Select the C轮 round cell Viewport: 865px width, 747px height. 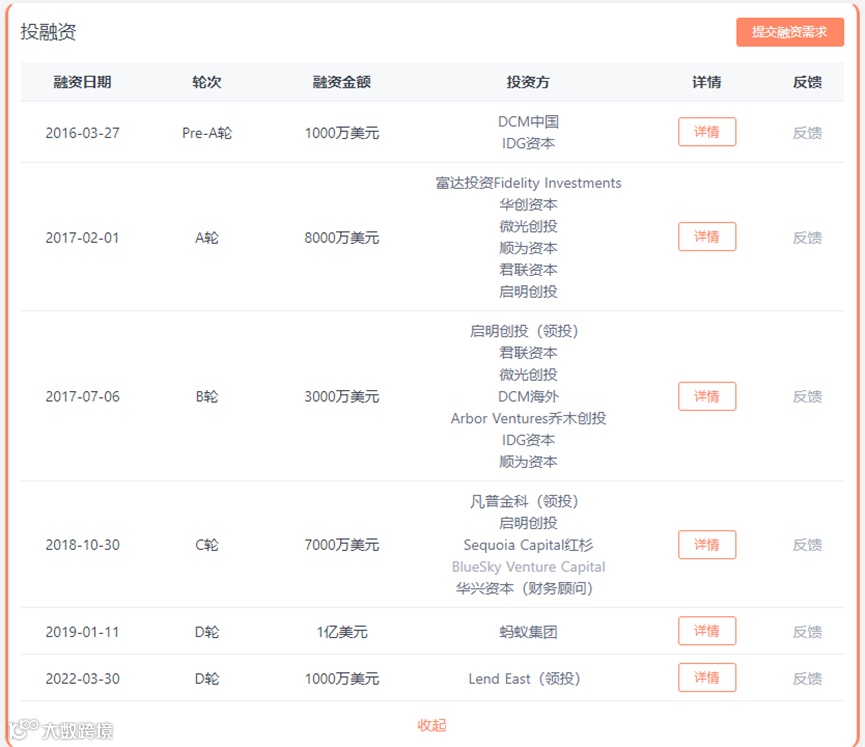(207, 545)
